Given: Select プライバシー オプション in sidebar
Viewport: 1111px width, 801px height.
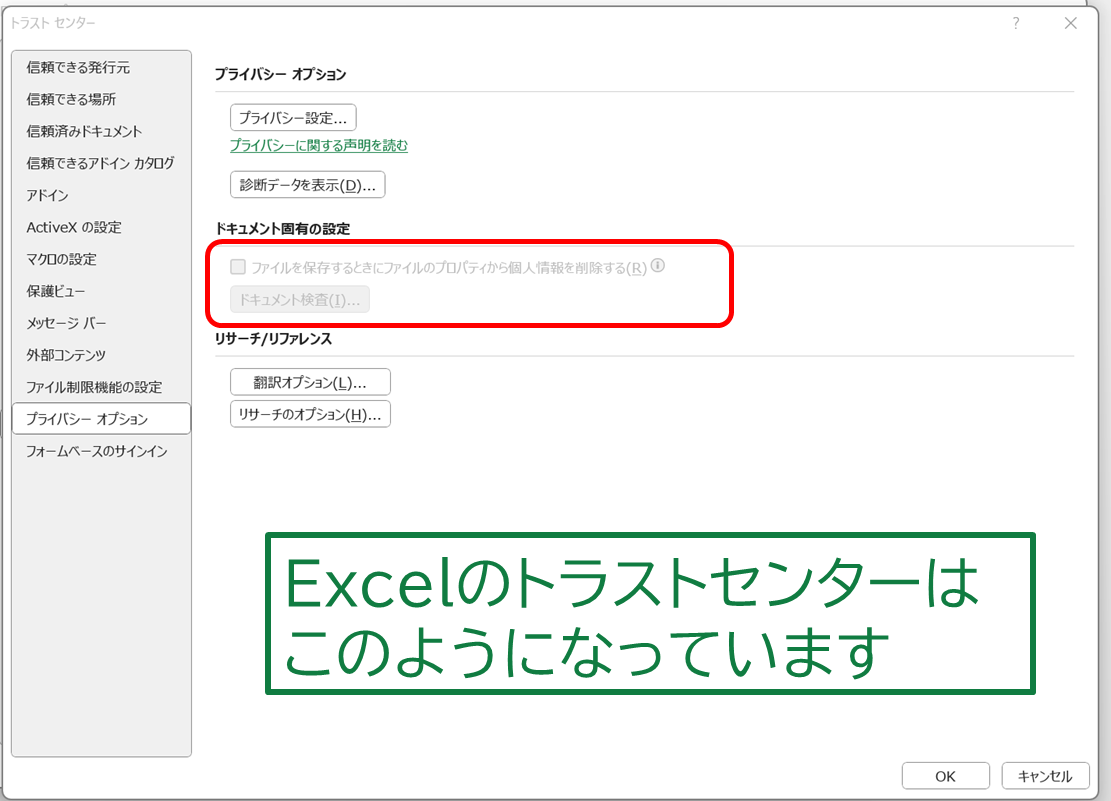Looking at the screenshot, I should pos(101,419).
